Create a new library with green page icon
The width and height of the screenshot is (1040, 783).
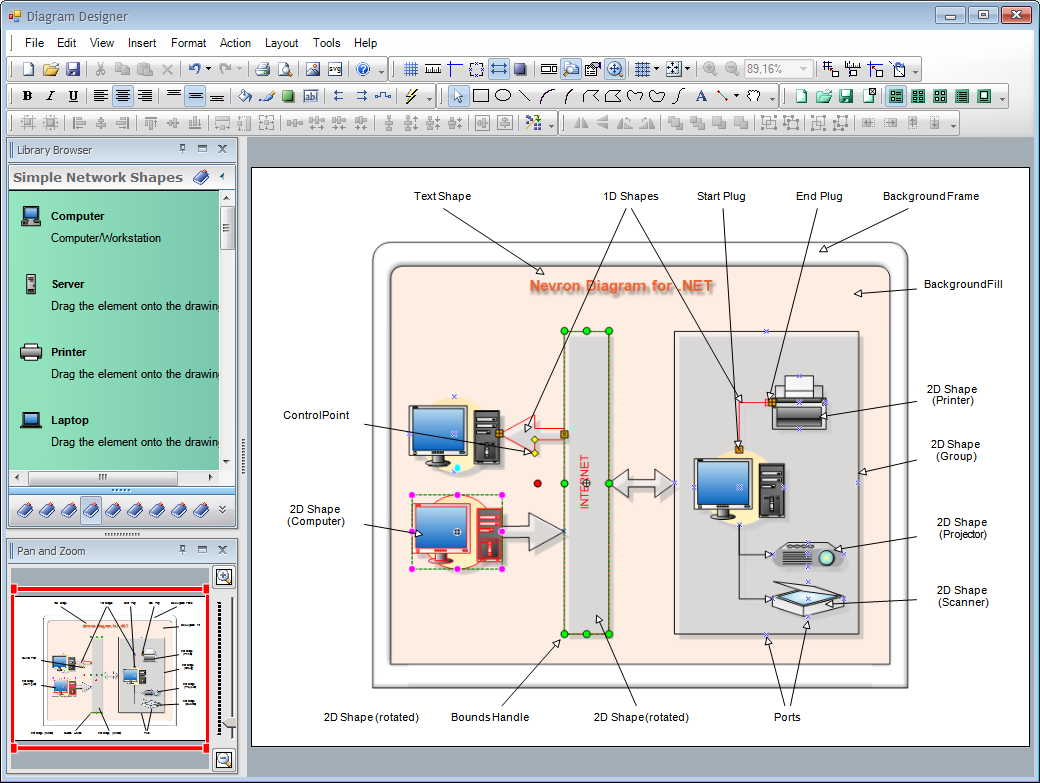click(801, 96)
